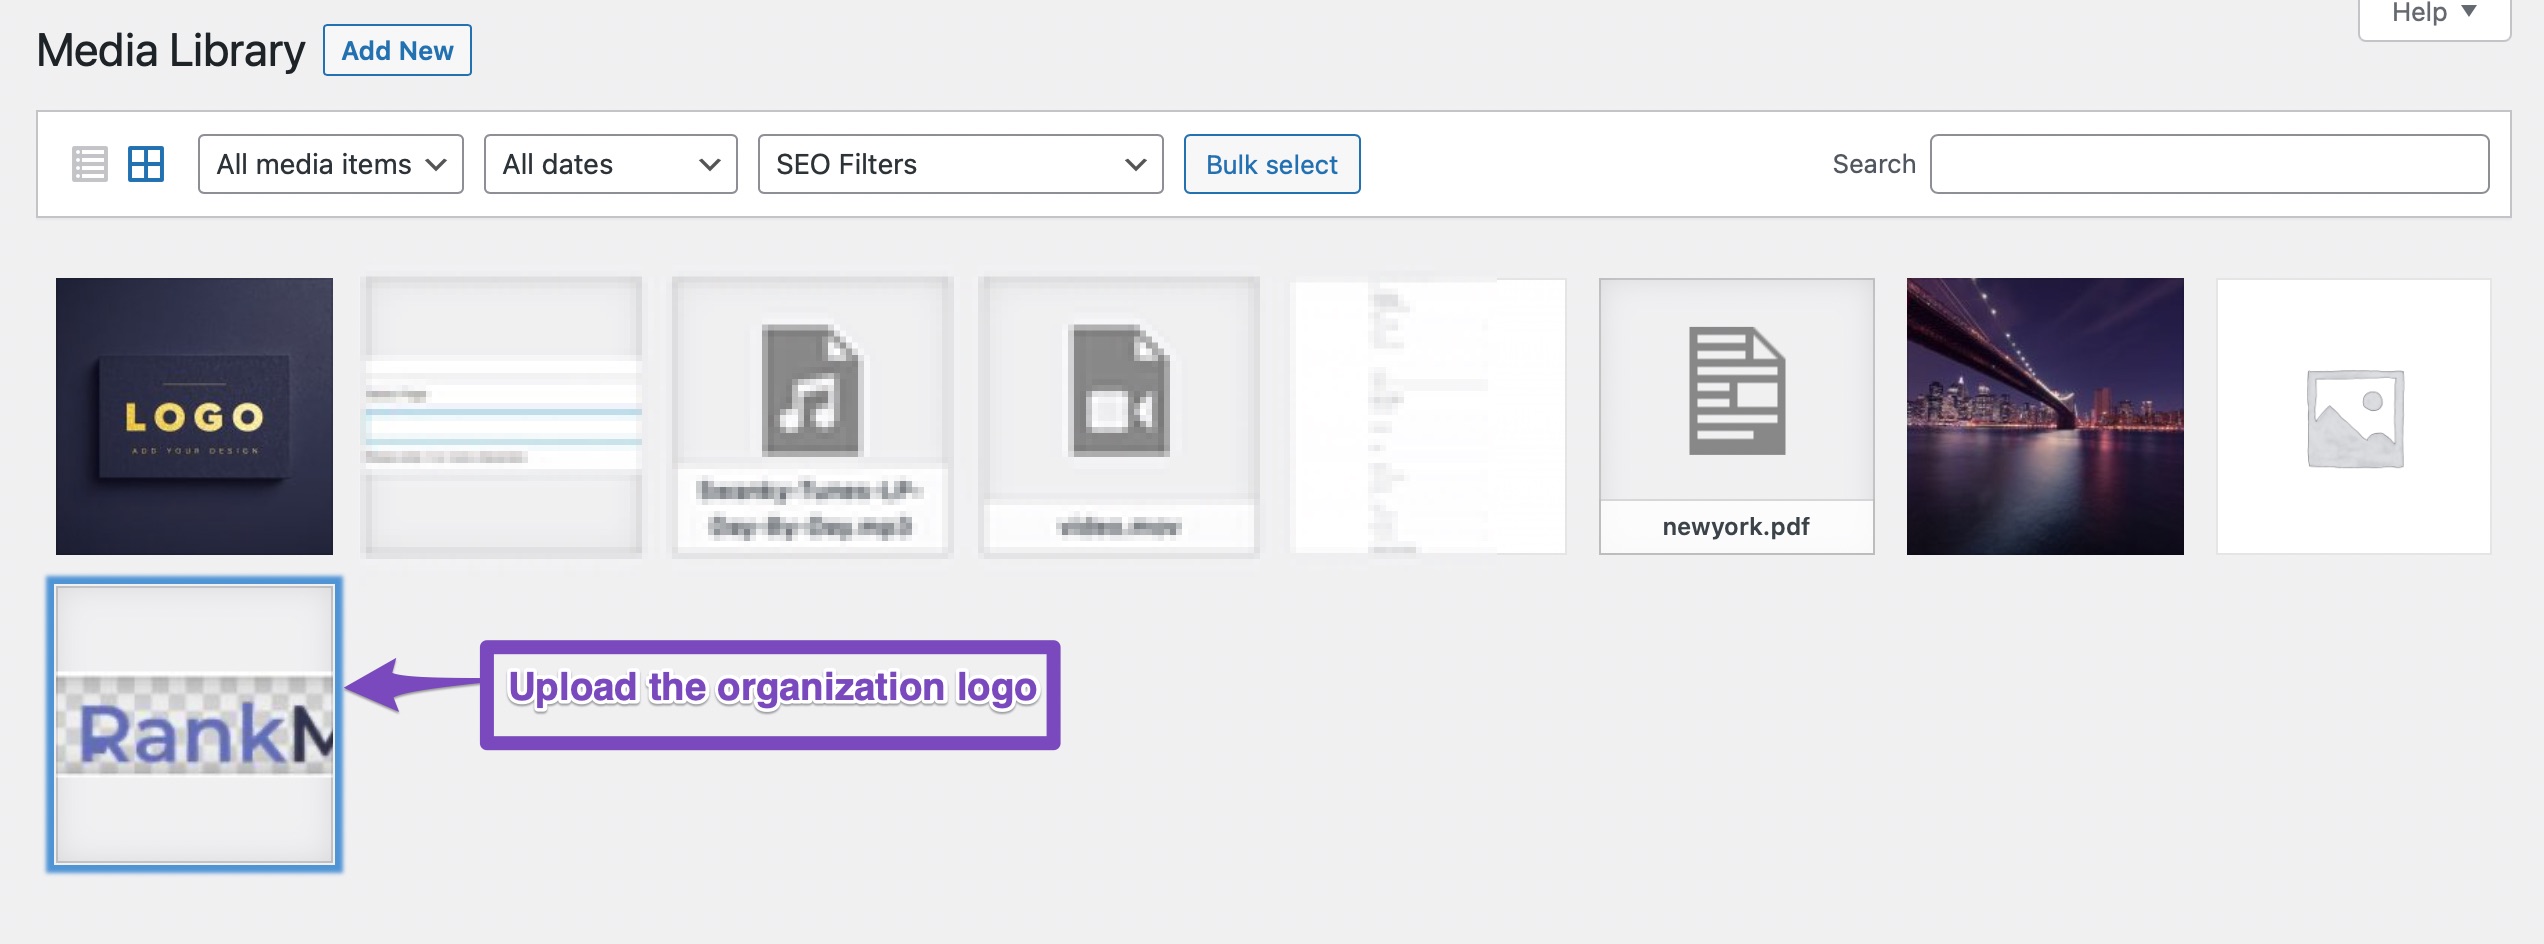Image resolution: width=2544 pixels, height=944 pixels.
Task: Open the Brooklyn Bridge night photo
Action: point(2045,416)
